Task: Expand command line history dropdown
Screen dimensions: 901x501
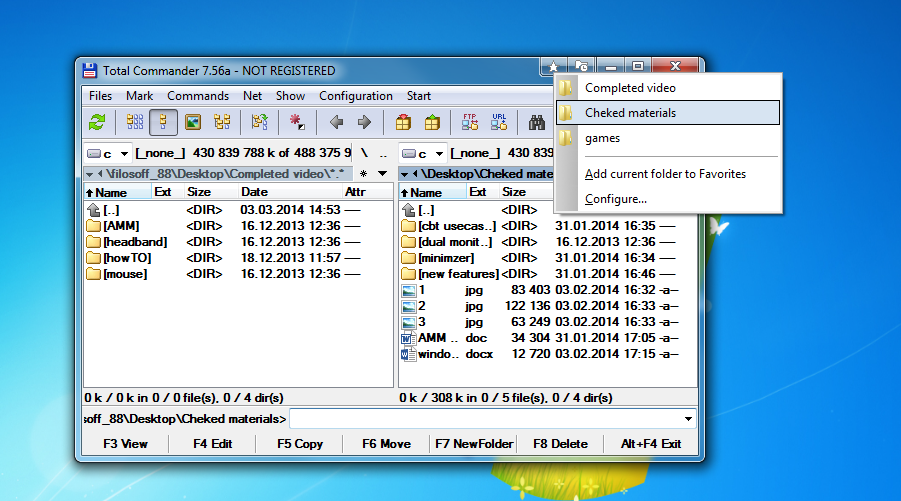Action: coord(688,419)
